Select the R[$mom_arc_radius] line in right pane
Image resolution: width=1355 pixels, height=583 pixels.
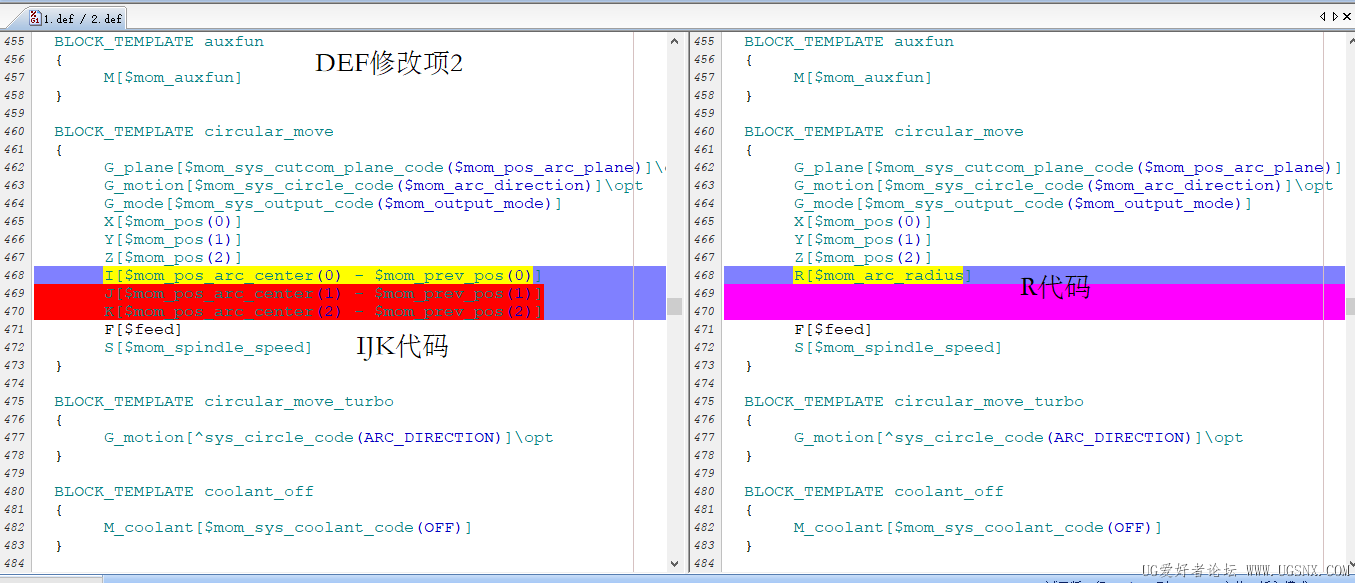[x=883, y=275]
